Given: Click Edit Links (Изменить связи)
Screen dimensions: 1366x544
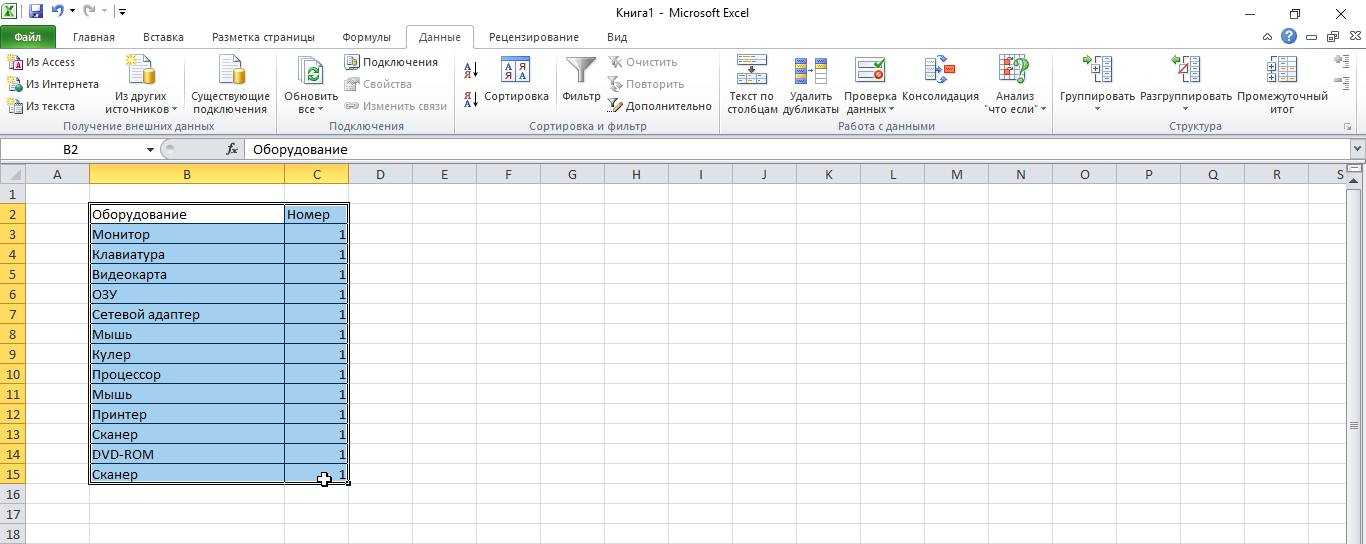Looking at the screenshot, I should 396,106.
